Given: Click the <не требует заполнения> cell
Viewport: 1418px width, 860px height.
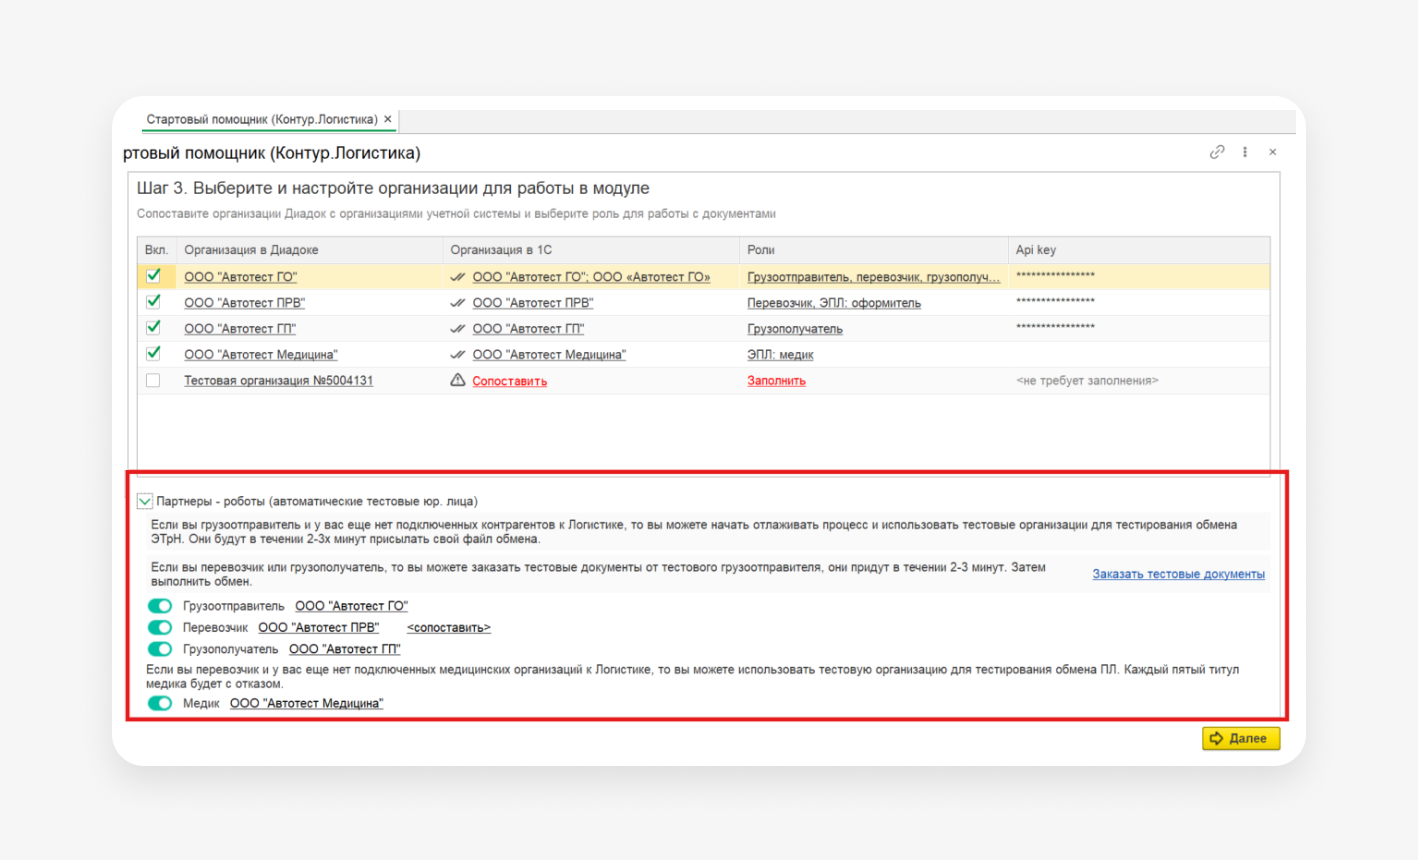Looking at the screenshot, I should (1139, 381).
